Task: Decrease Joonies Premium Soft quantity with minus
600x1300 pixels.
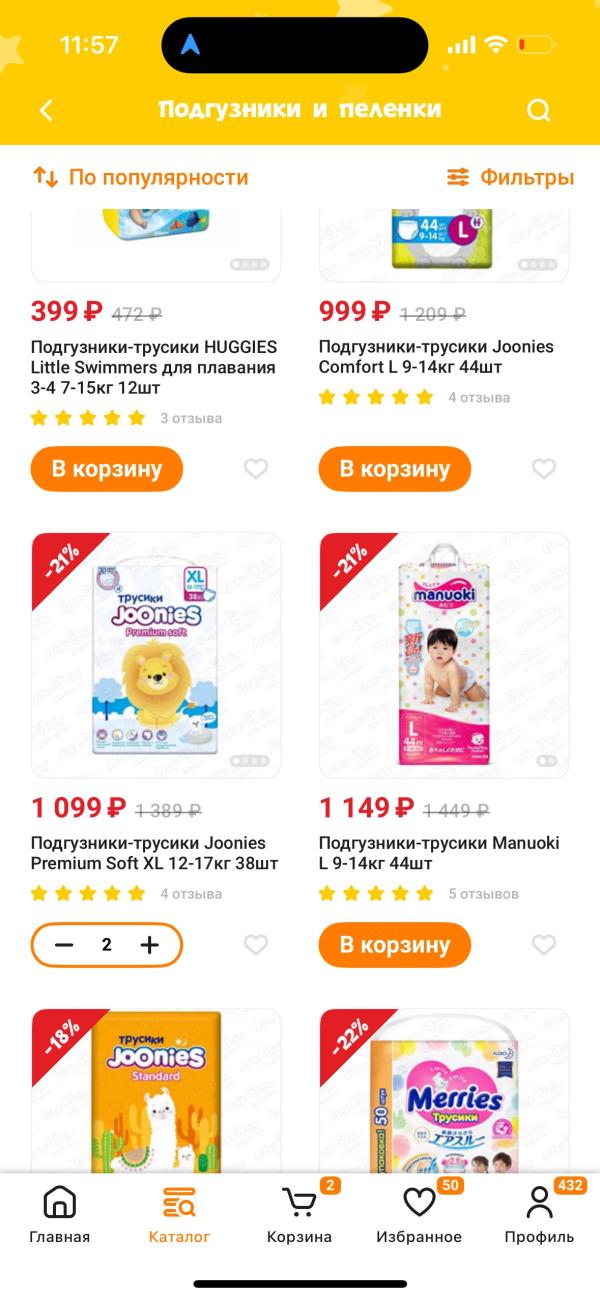Action: pos(65,945)
